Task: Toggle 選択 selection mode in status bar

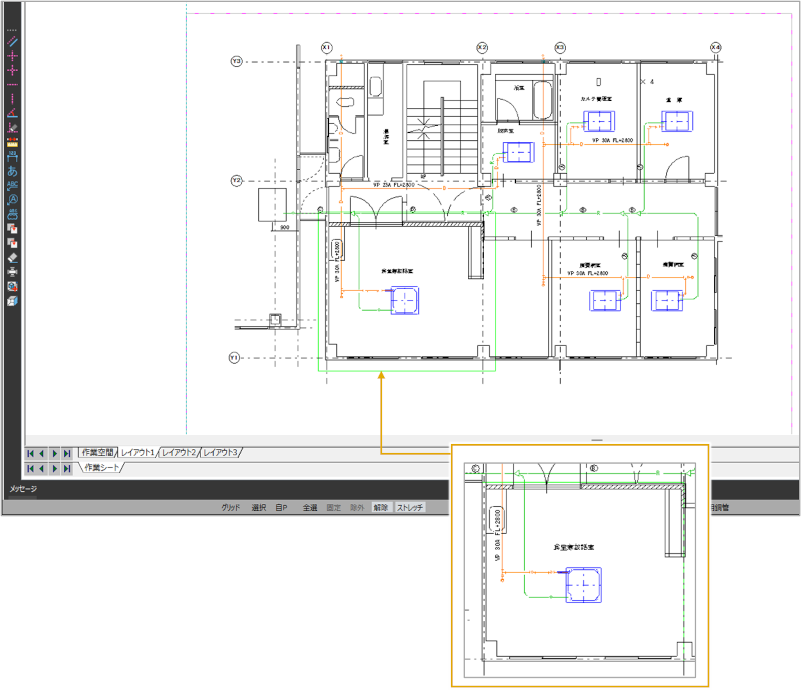Action: pos(258,508)
